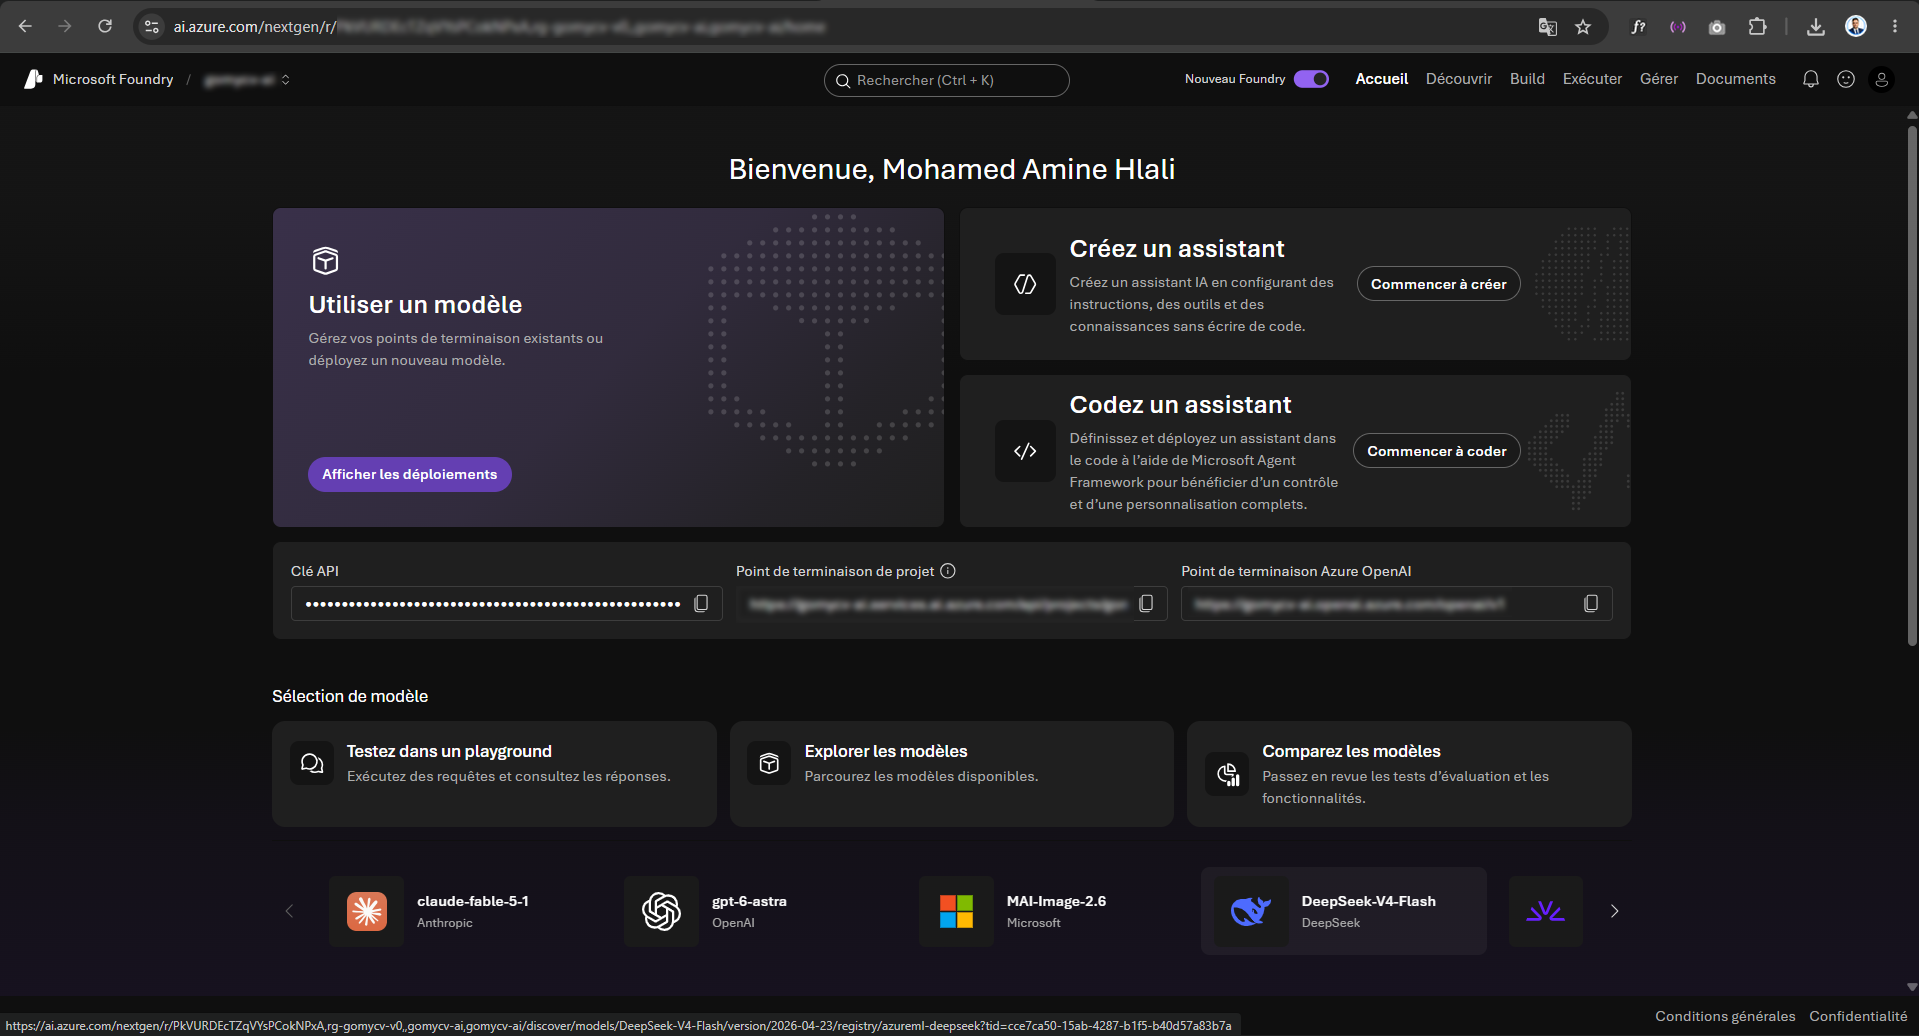Click the page vertical scrollbar
This screenshot has width=1919, height=1036.
pos(1912,385)
